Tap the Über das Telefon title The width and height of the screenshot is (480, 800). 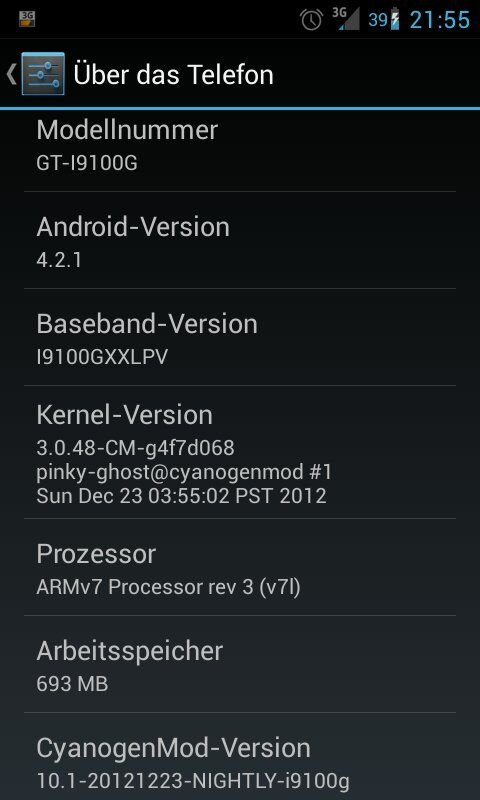coord(173,74)
